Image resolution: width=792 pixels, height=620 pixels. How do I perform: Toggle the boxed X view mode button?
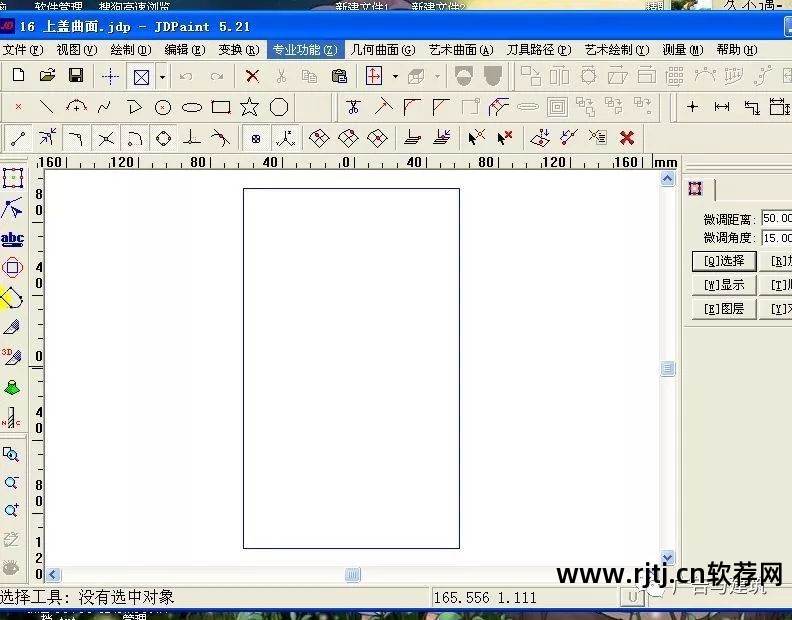141,77
